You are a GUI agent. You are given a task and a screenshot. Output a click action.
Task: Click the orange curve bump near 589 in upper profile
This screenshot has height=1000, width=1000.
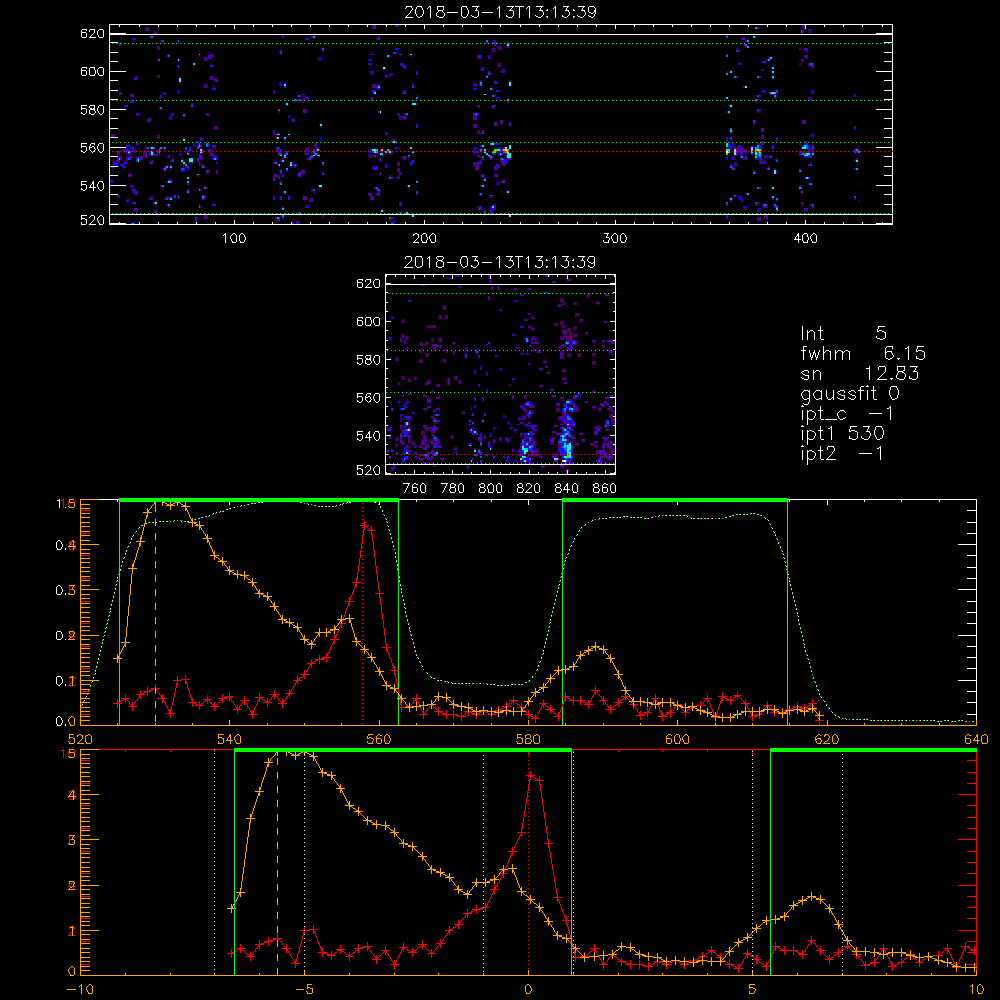(596, 647)
